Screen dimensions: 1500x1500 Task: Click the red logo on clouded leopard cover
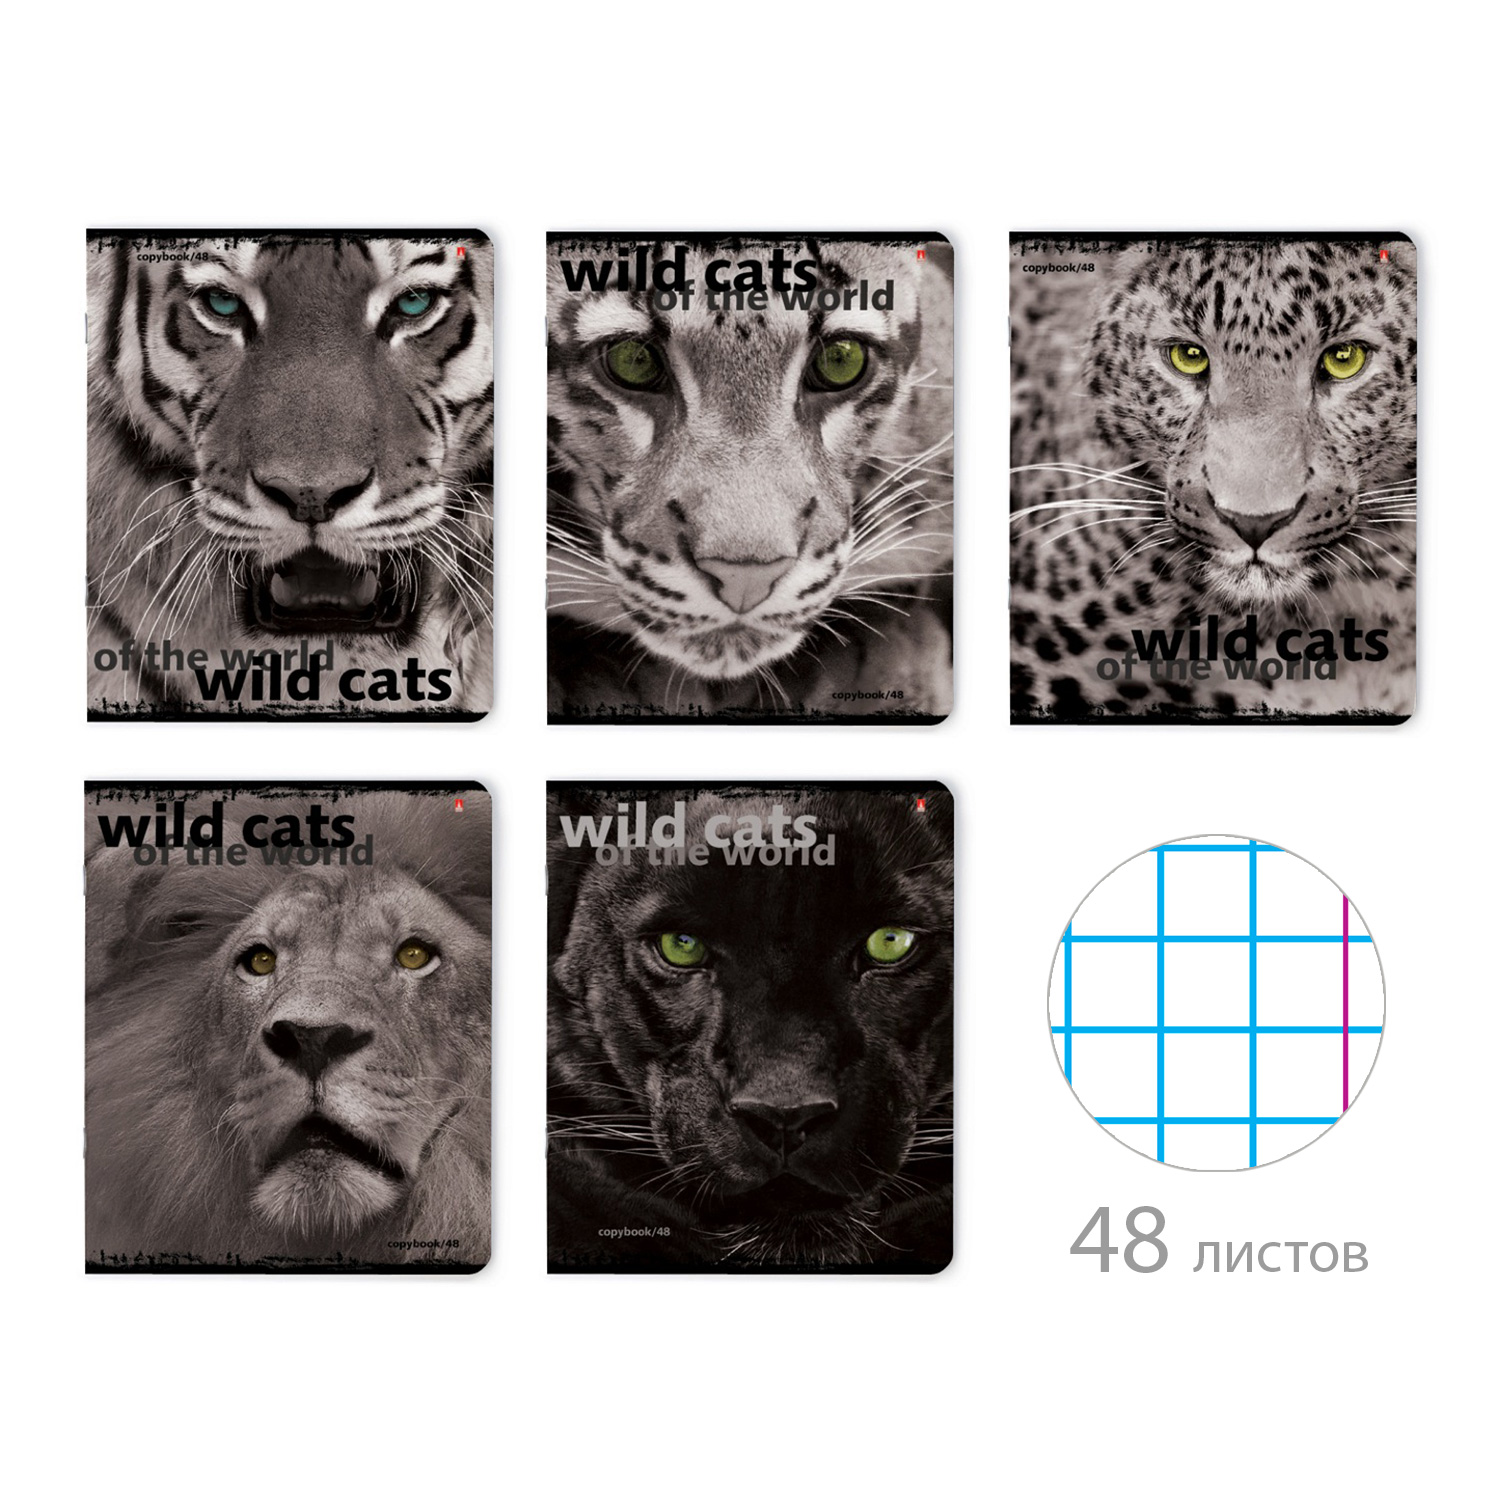pos(921,255)
